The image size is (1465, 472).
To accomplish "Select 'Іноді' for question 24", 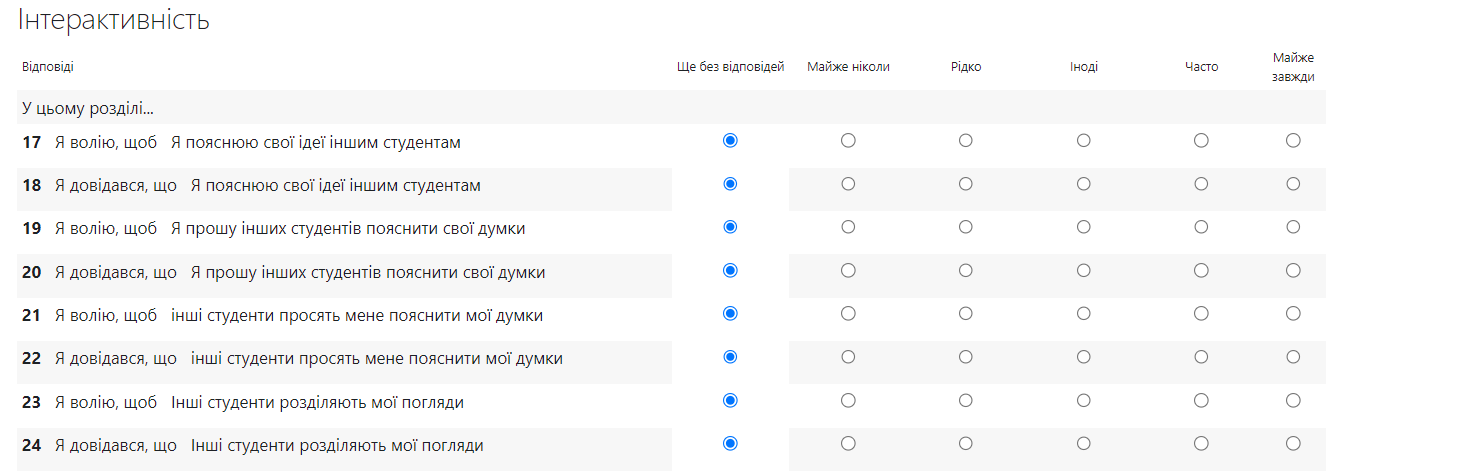I will click(x=1084, y=443).
